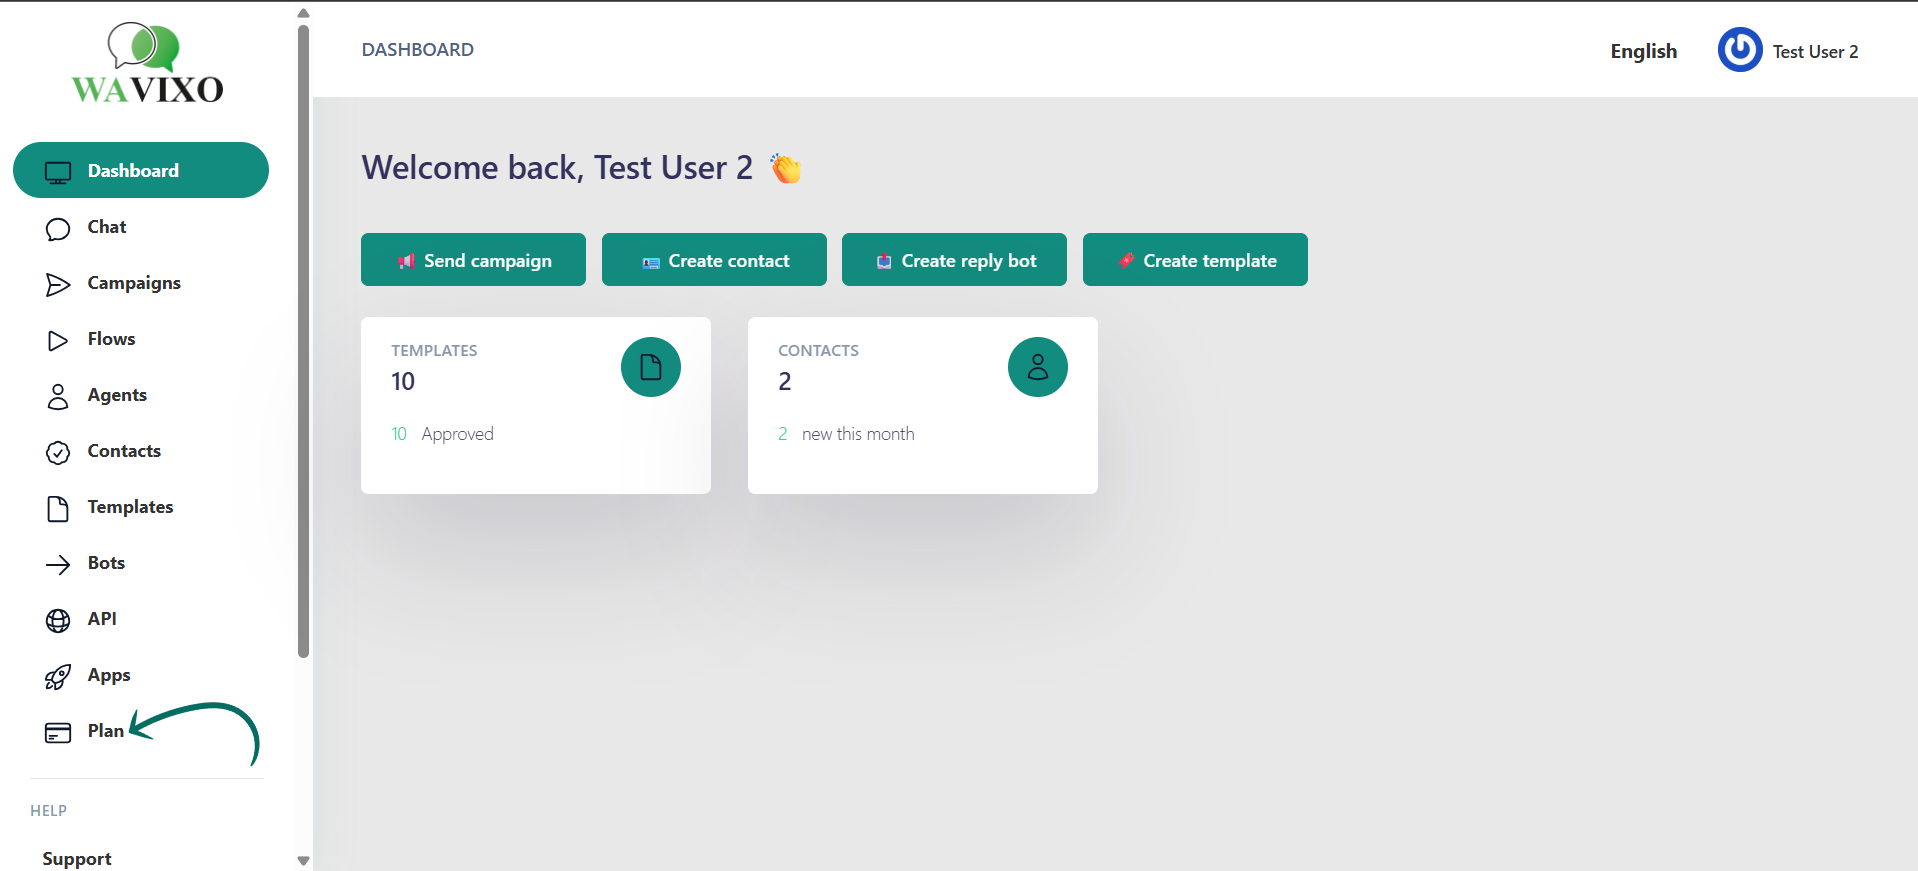This screenshot has width=1918, height=871.
Task: Click the Apps rocket icon
Action: click(x=58, y=677)
